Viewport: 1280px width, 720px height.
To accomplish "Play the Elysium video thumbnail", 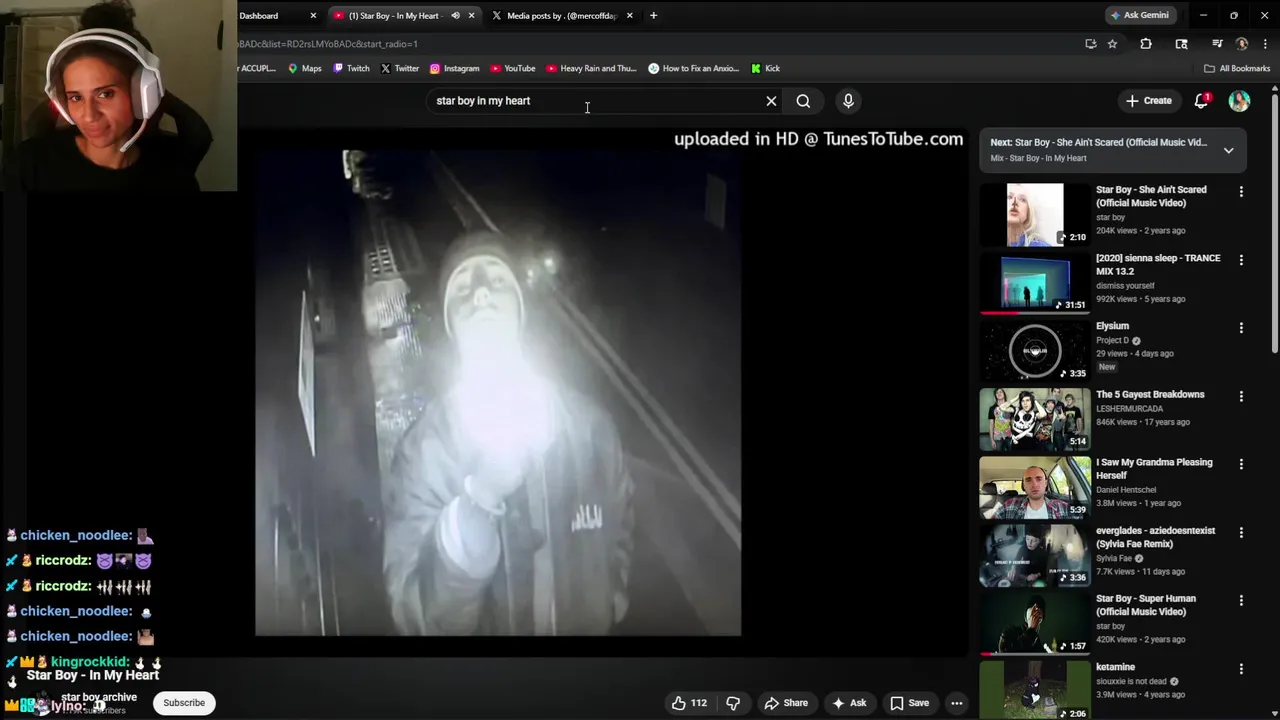I will pyautogui.click(x=1035, y=351).
